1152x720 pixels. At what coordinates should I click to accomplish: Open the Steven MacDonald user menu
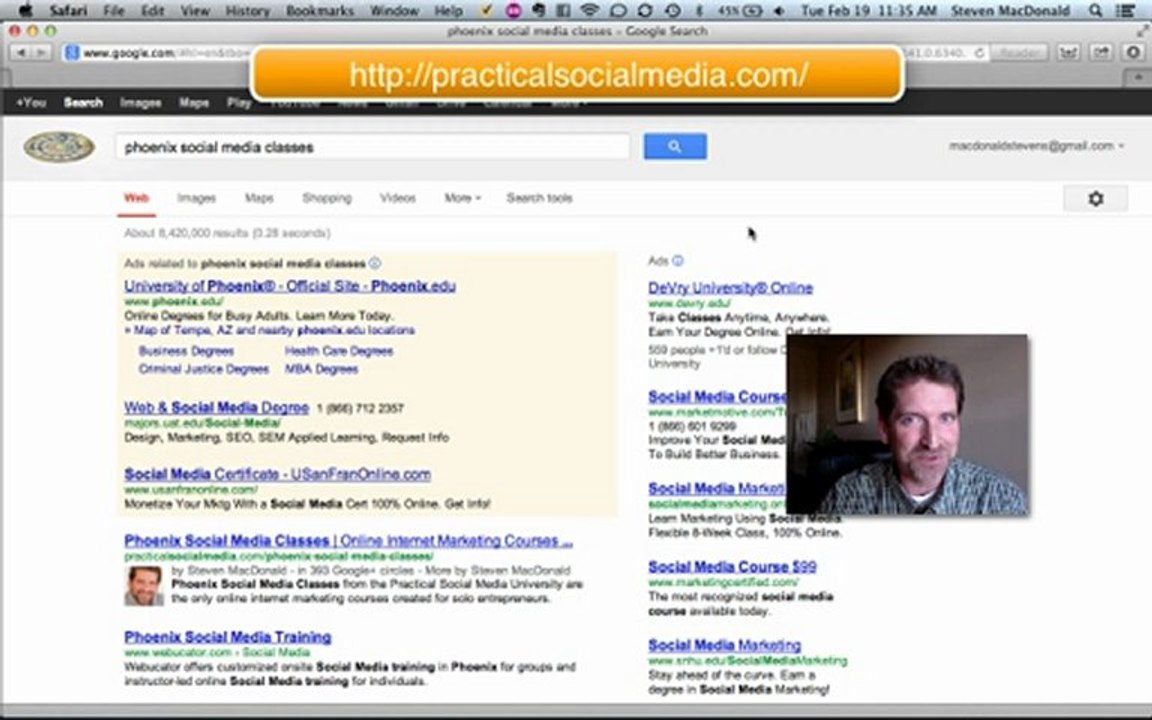pyautogui.click(x=1009, y=10)
